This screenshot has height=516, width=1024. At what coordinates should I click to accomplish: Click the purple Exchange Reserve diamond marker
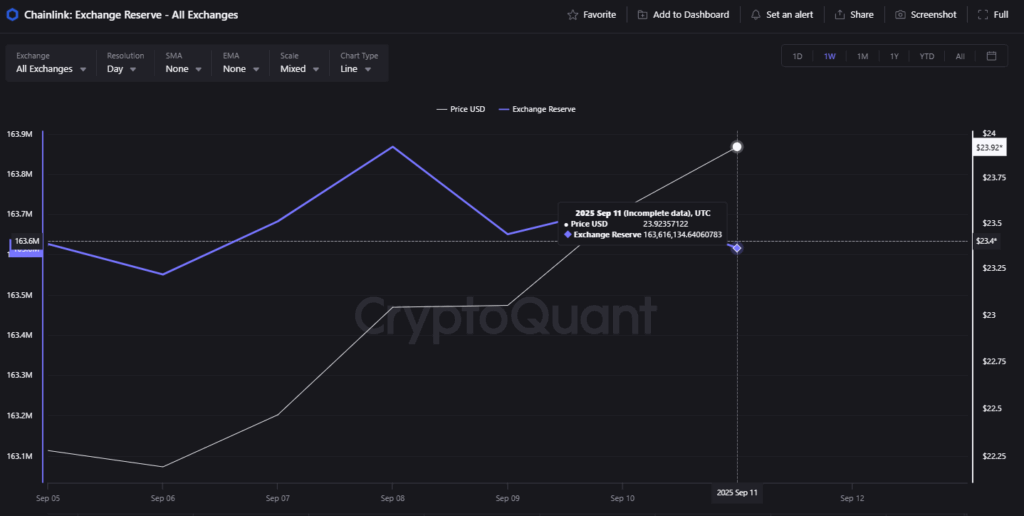737,248
